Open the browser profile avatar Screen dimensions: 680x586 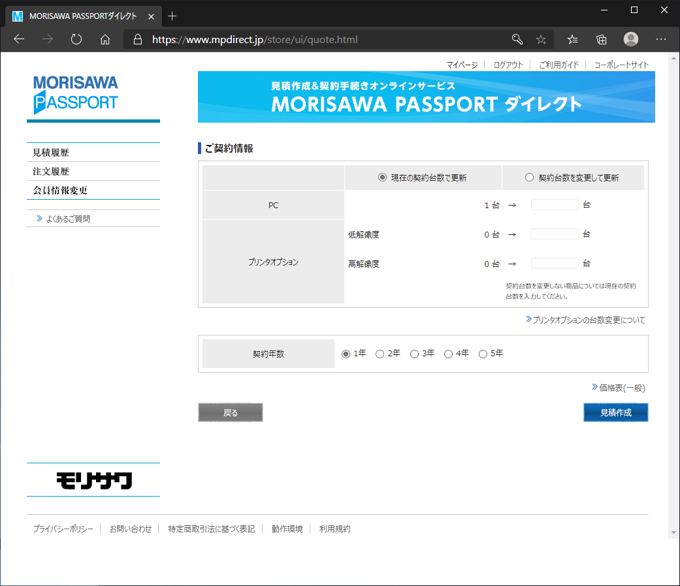pos(631,39)
